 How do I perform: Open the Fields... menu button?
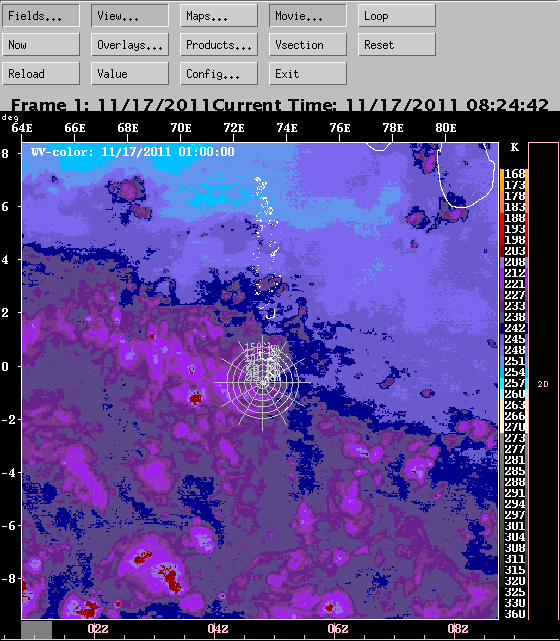click(41, 16)
